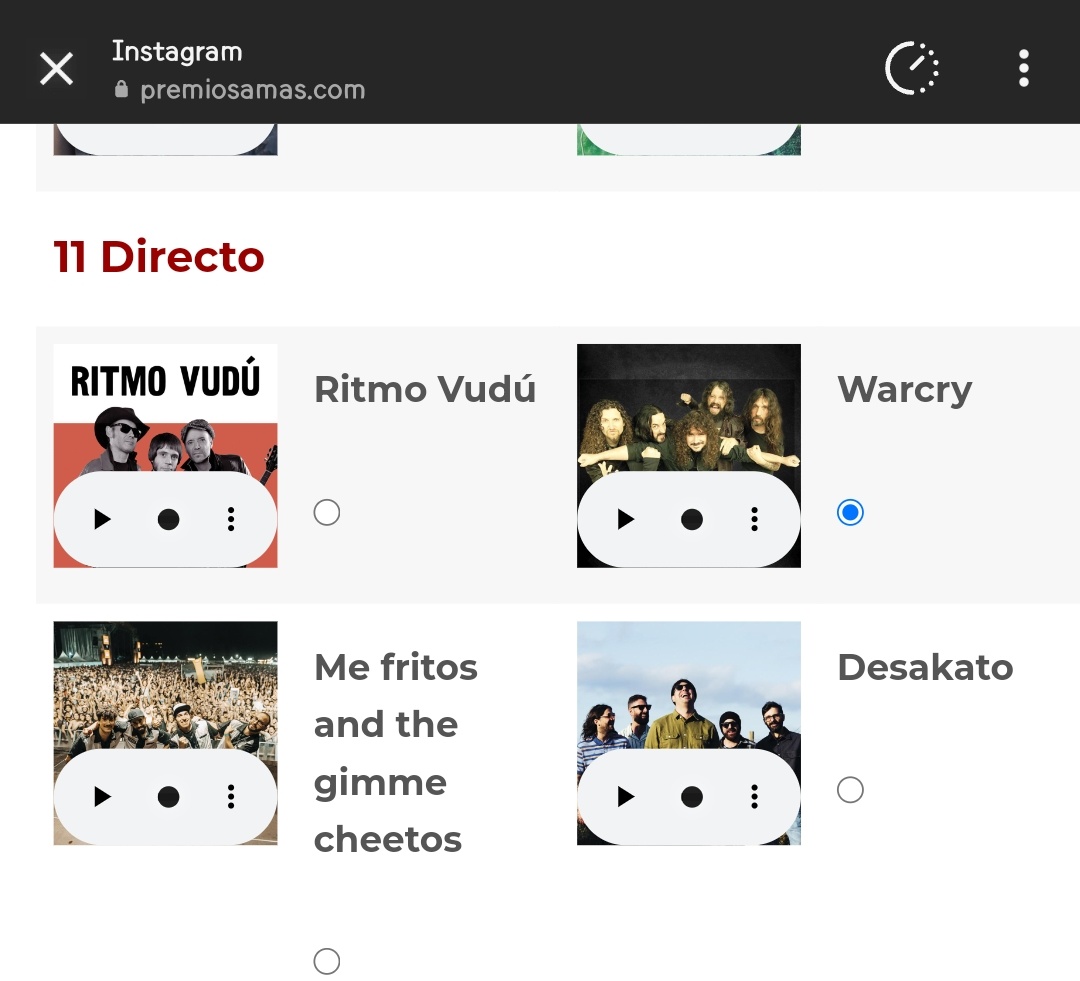Tap the padlock icon beside the URL
Viewport: 1080px width, 981px height.
coord(121,90)
